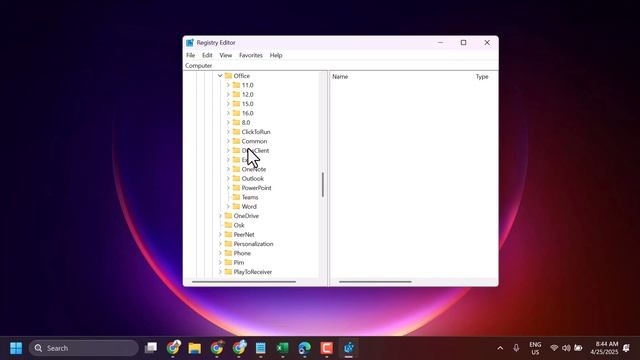Select the Office key folder icon

click(x=228, y=76)
